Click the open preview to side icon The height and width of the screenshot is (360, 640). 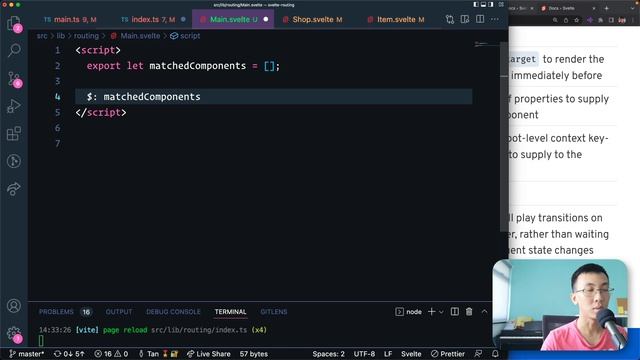[x=465, y=20]
